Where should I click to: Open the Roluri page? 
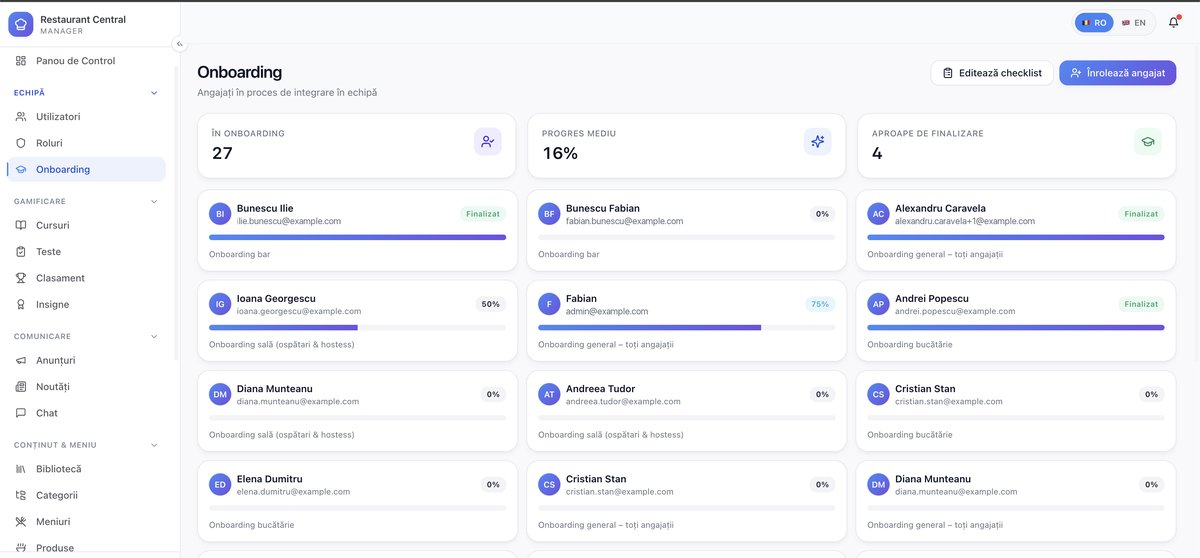(87, 143)
